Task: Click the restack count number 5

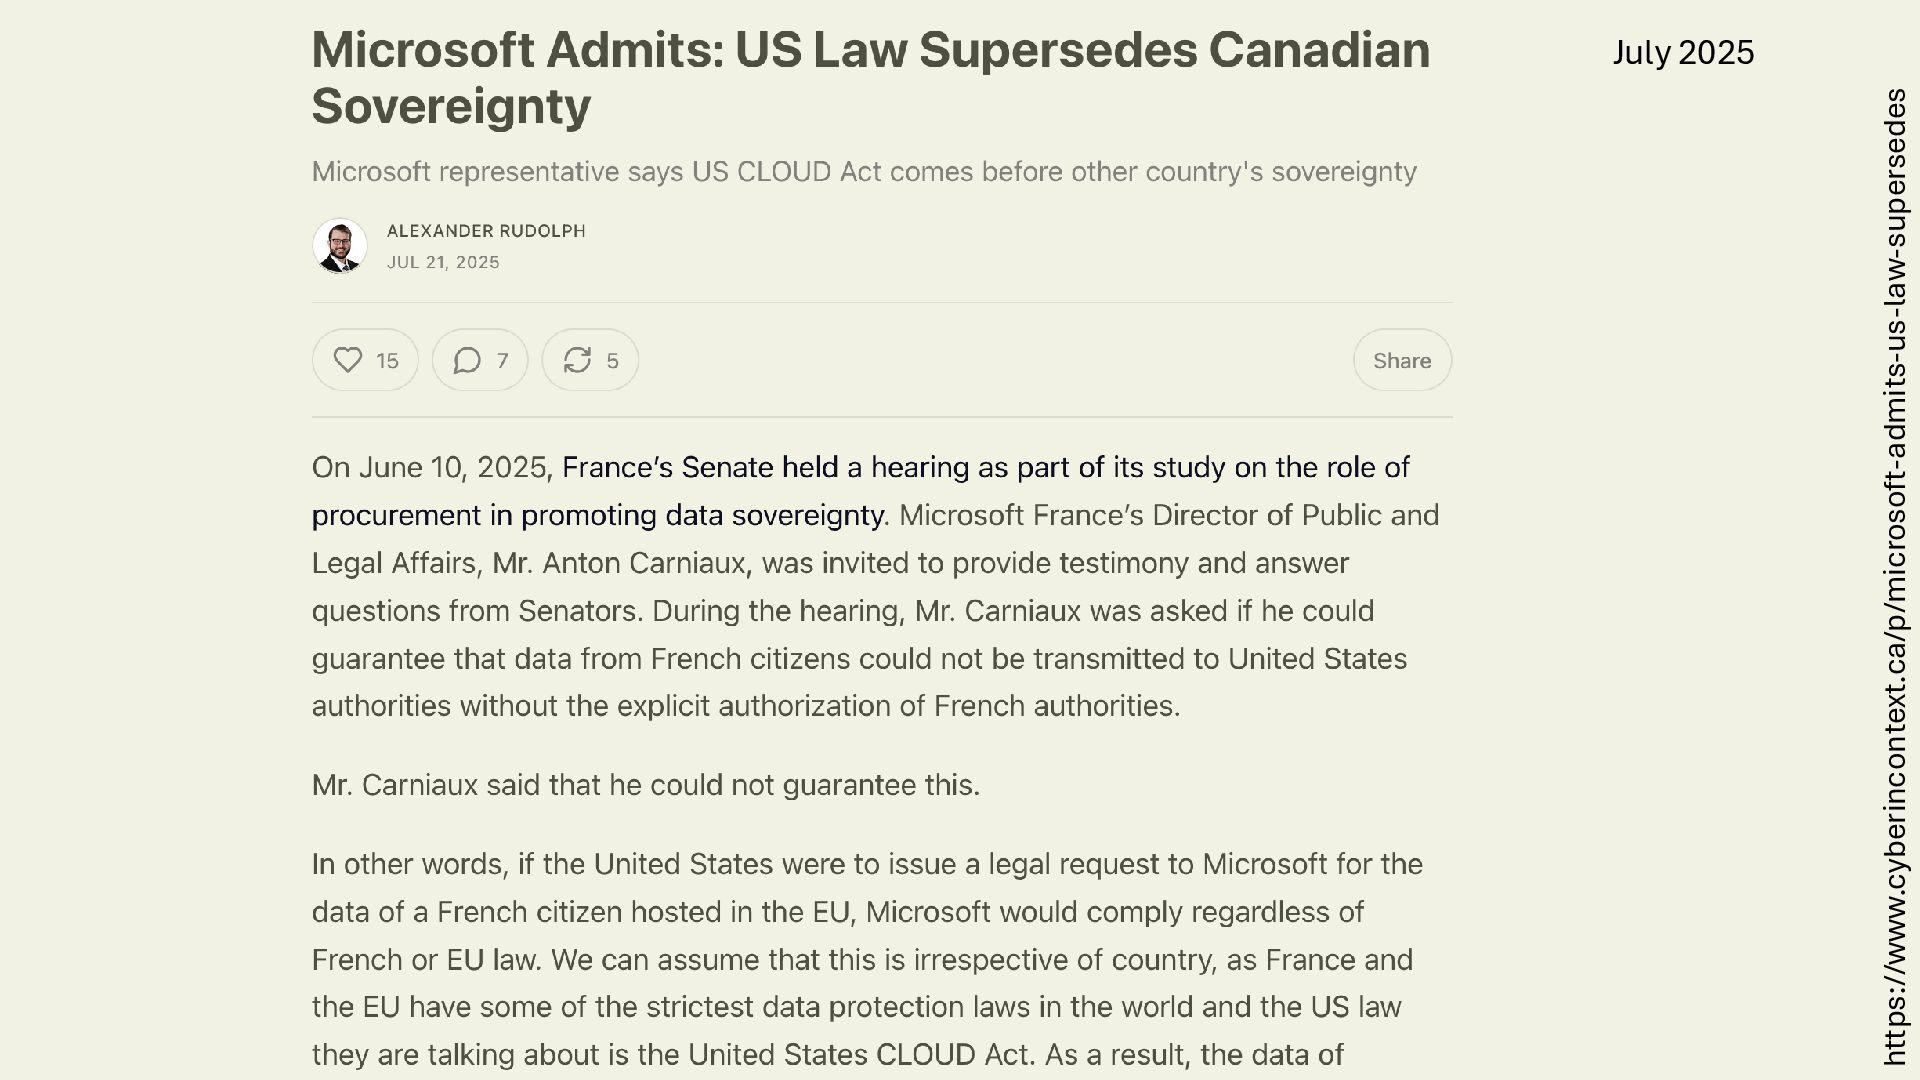Action: pyautogui.click(x=612, y=361)
